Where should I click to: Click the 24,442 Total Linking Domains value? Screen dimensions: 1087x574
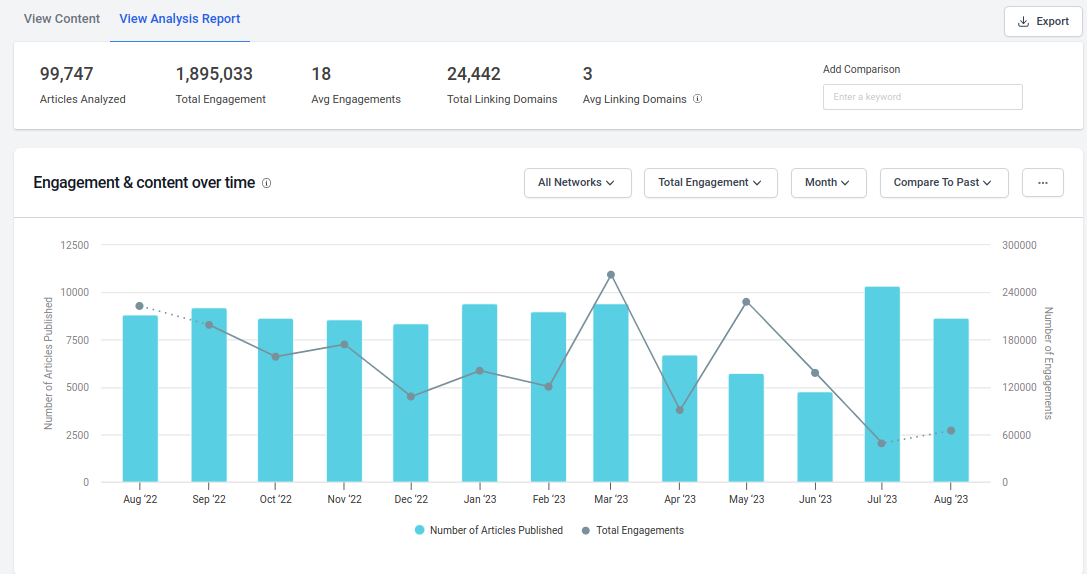point(473,74)
